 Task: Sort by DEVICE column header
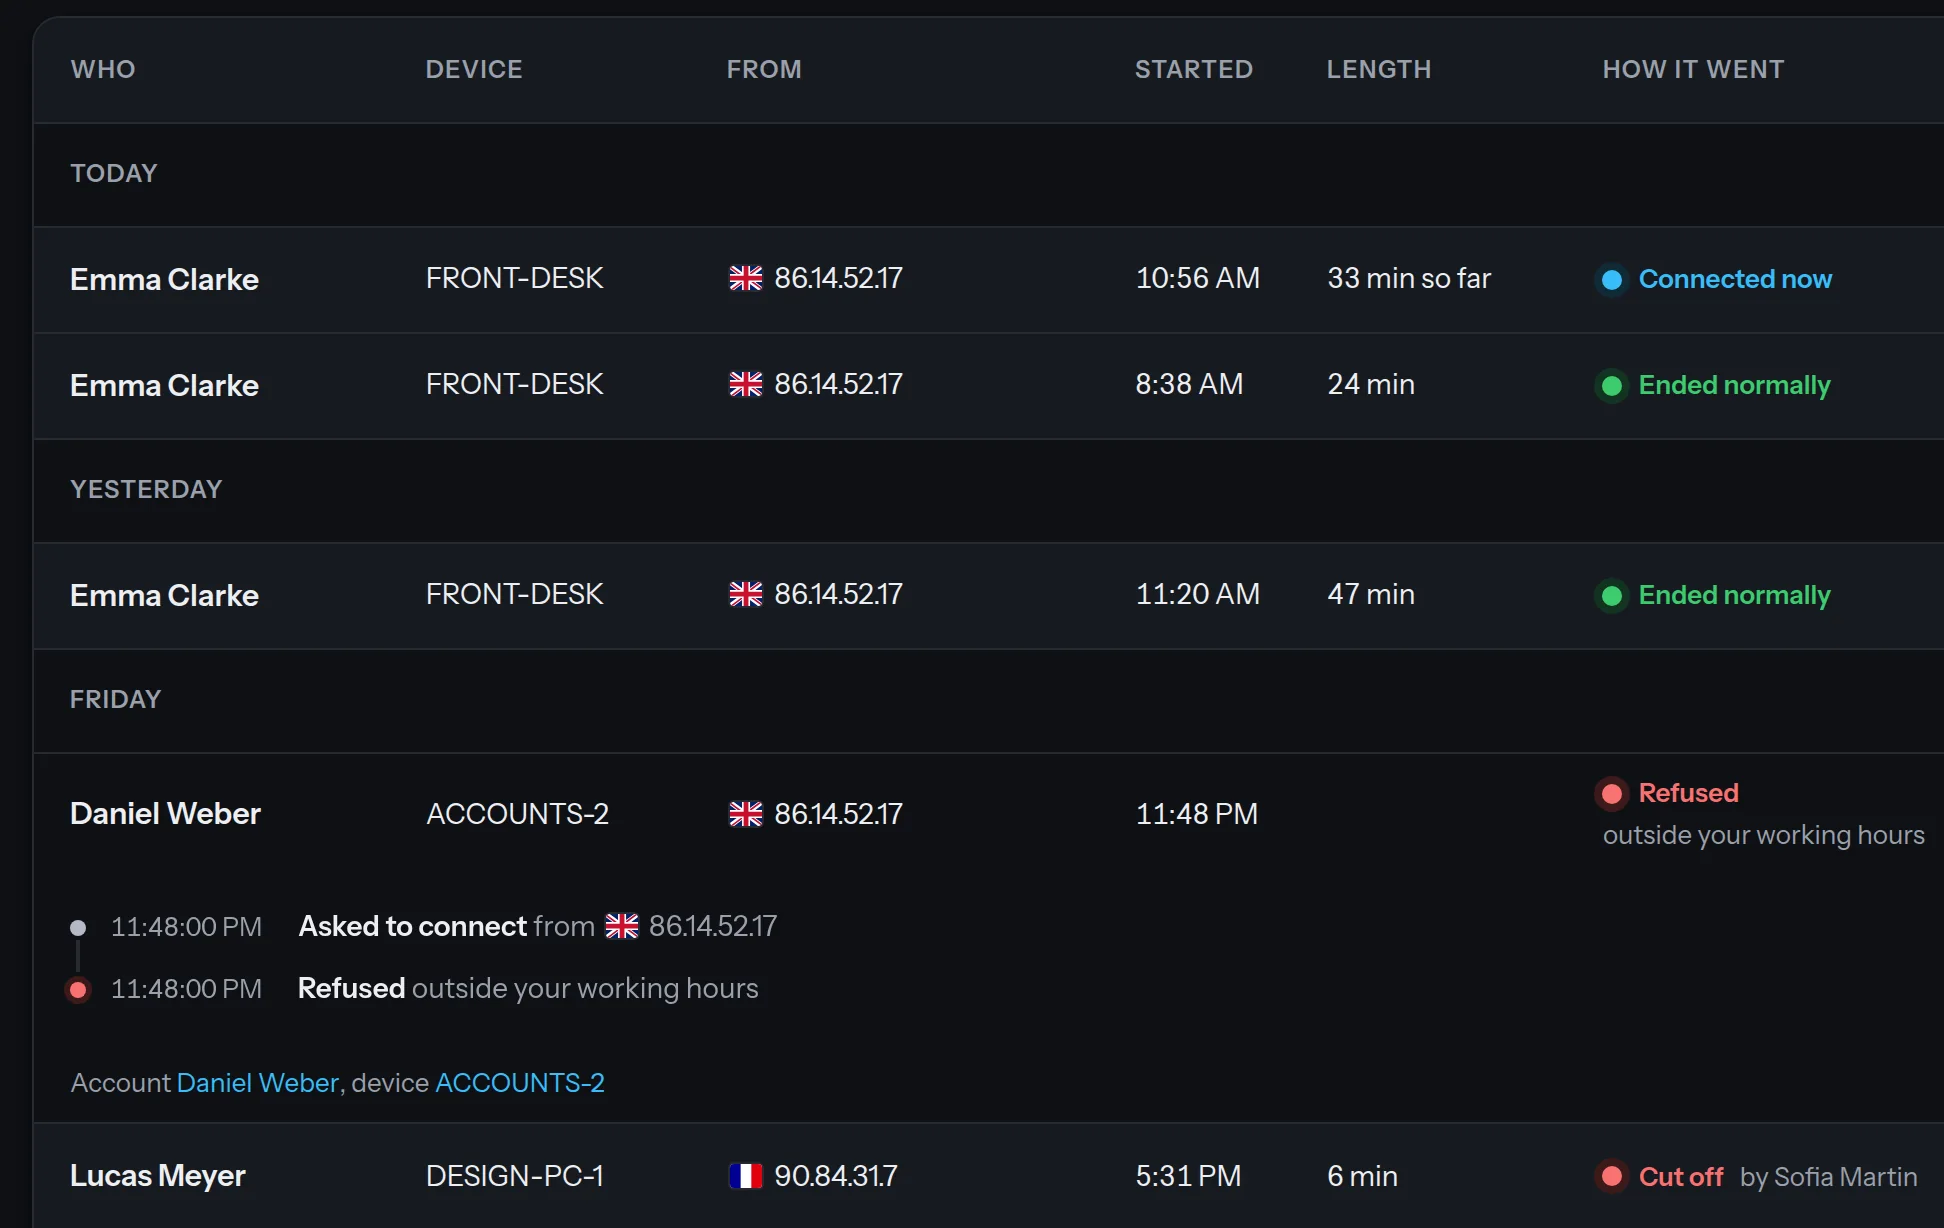click(474, 69)
